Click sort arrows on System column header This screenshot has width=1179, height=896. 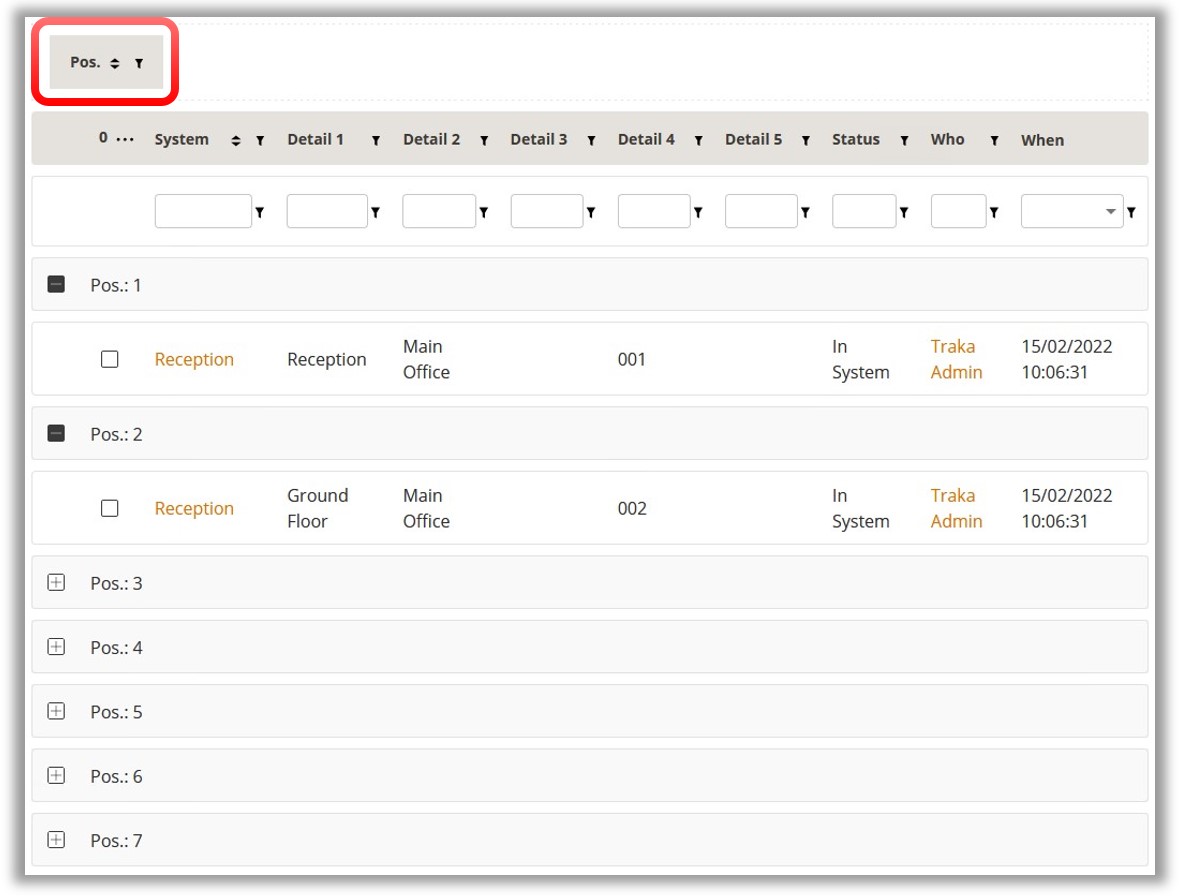point(236,141)
